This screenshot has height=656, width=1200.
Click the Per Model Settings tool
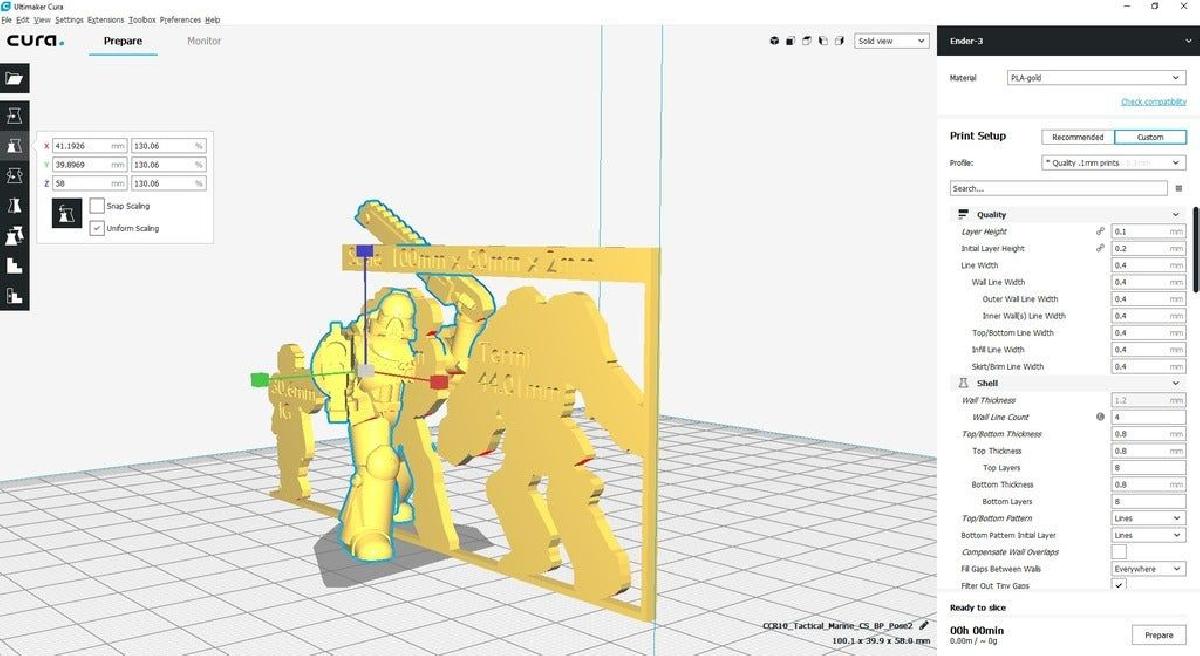pos(15,236)
